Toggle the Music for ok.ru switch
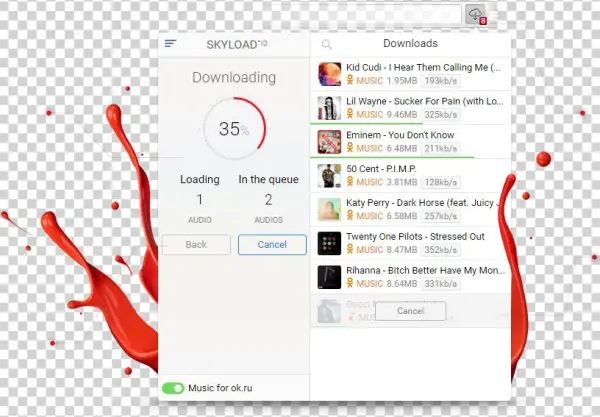This screenshot has height=417, width=600. (x=173, y=388)
